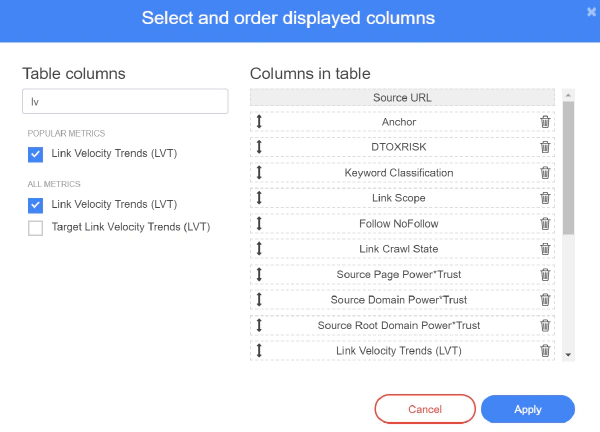600x432 pixels.
Task: Uncheck Link Velocity Trends under All Metrics
Action: [x=35, y=205]
